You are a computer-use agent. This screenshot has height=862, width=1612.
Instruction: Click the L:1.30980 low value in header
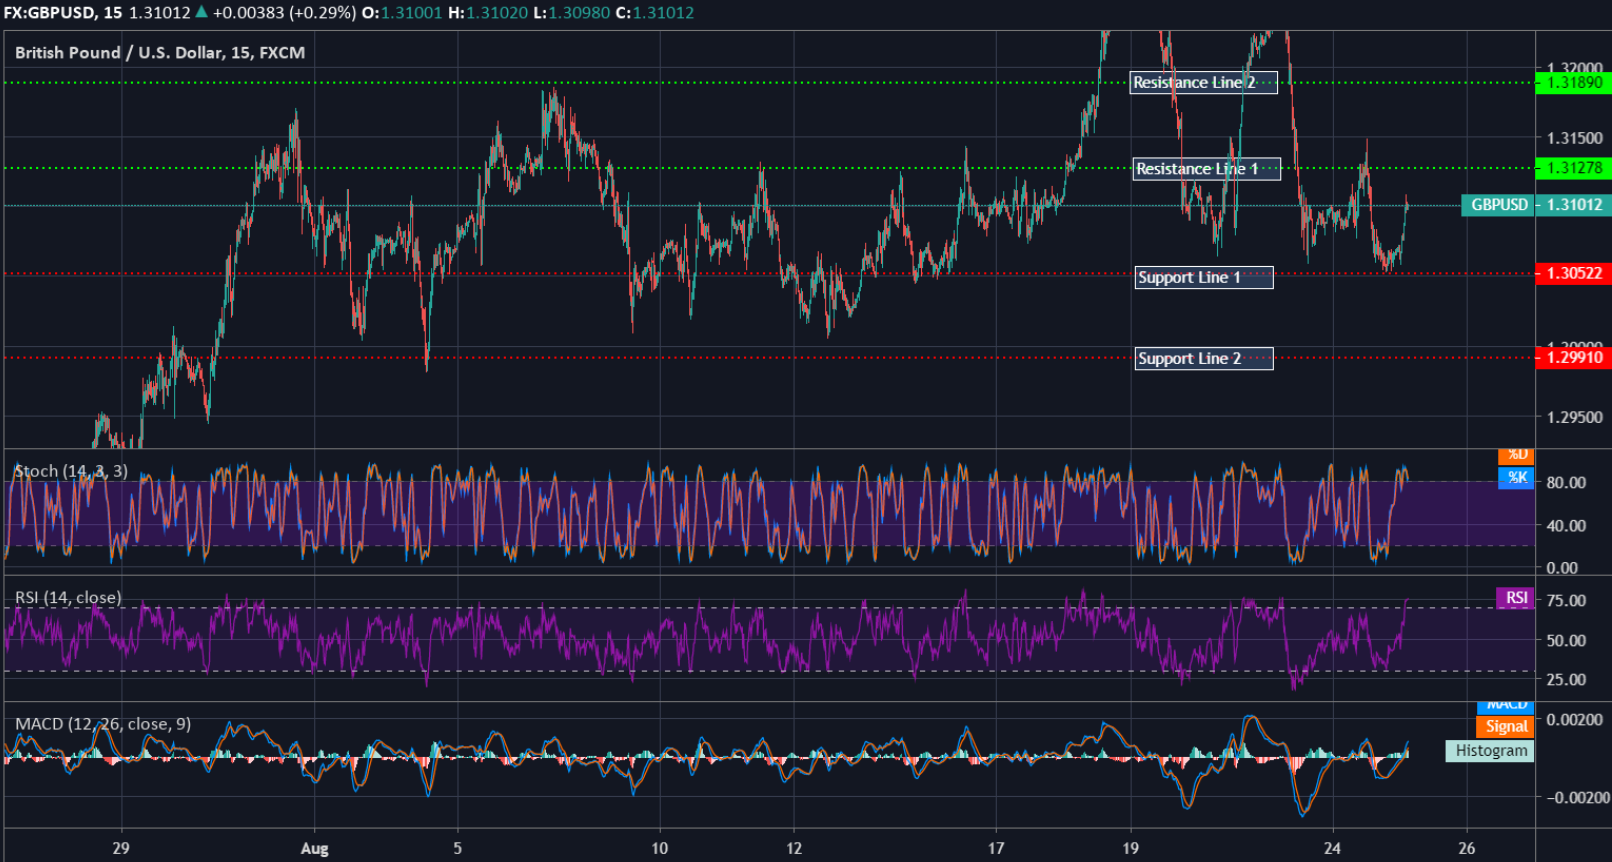(570, 13)
